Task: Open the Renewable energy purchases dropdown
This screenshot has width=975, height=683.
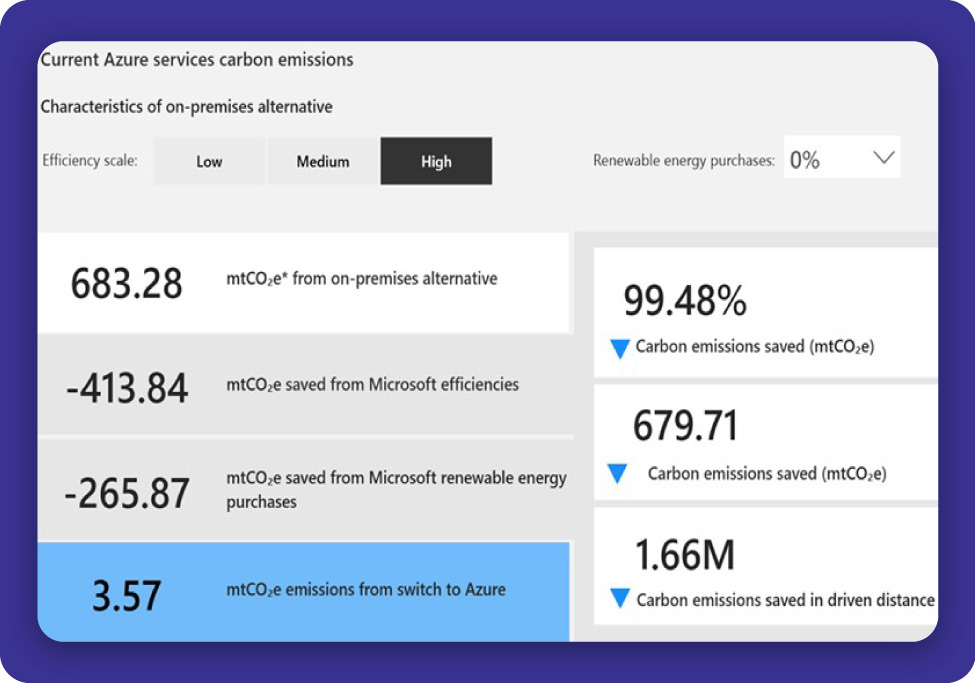Action: point(842,157)
